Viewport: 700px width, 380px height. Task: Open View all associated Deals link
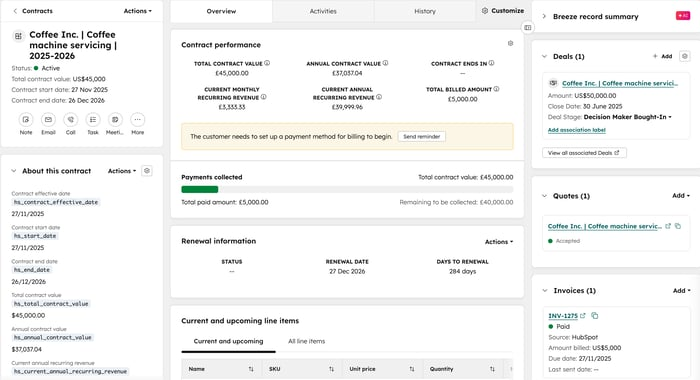click(x=584, y=153)
